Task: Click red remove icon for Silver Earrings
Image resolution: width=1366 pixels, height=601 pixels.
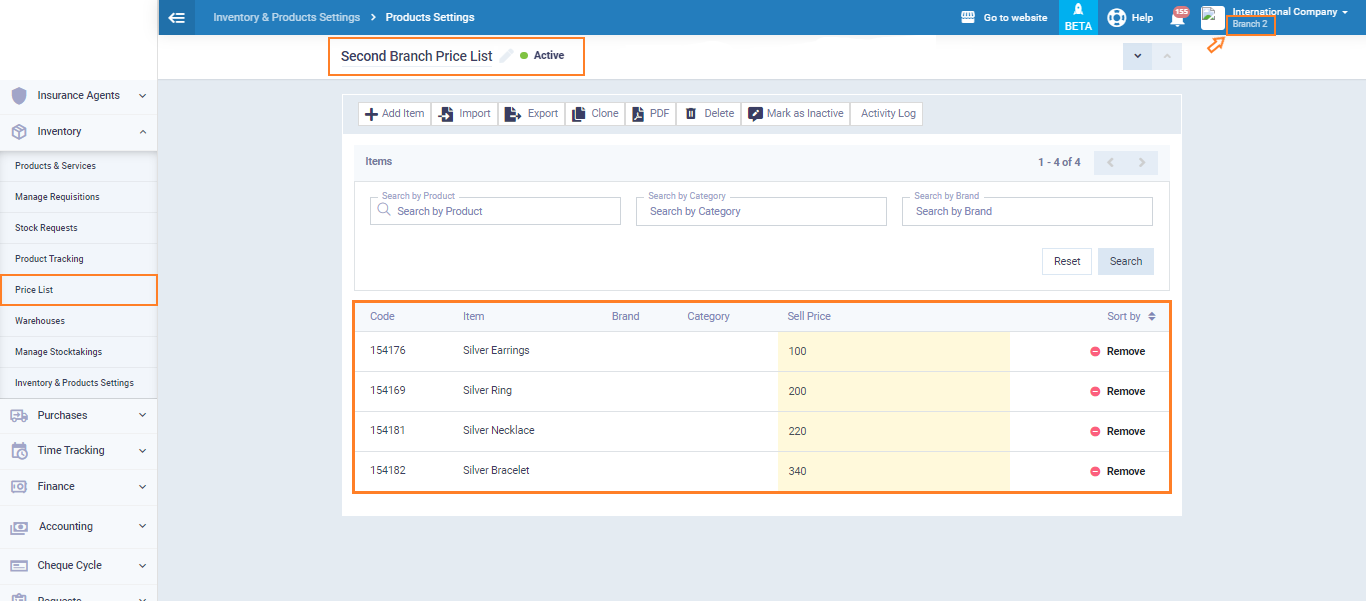Action: pos(1095,352)
